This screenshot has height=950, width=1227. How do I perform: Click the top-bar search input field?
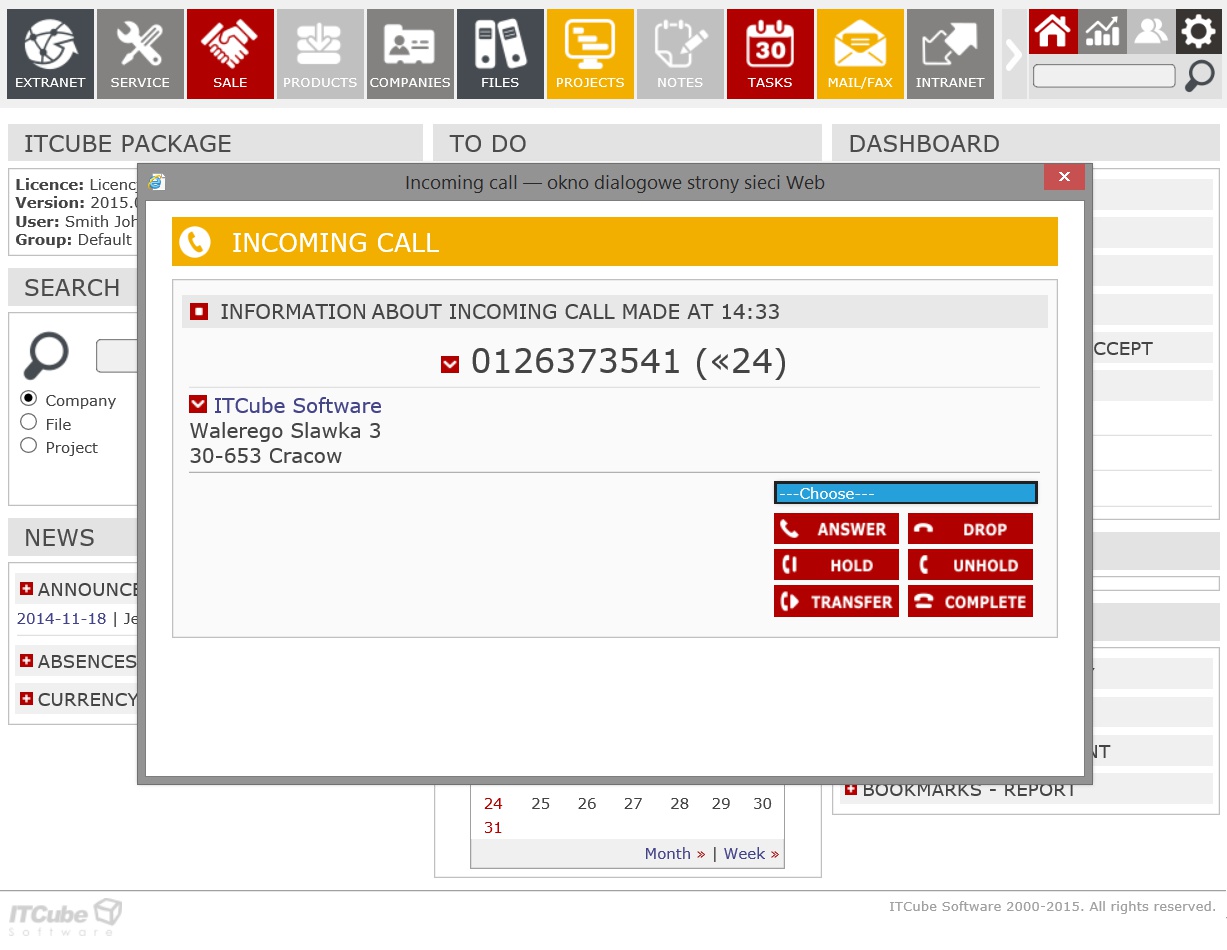[x=1104, y=76]
